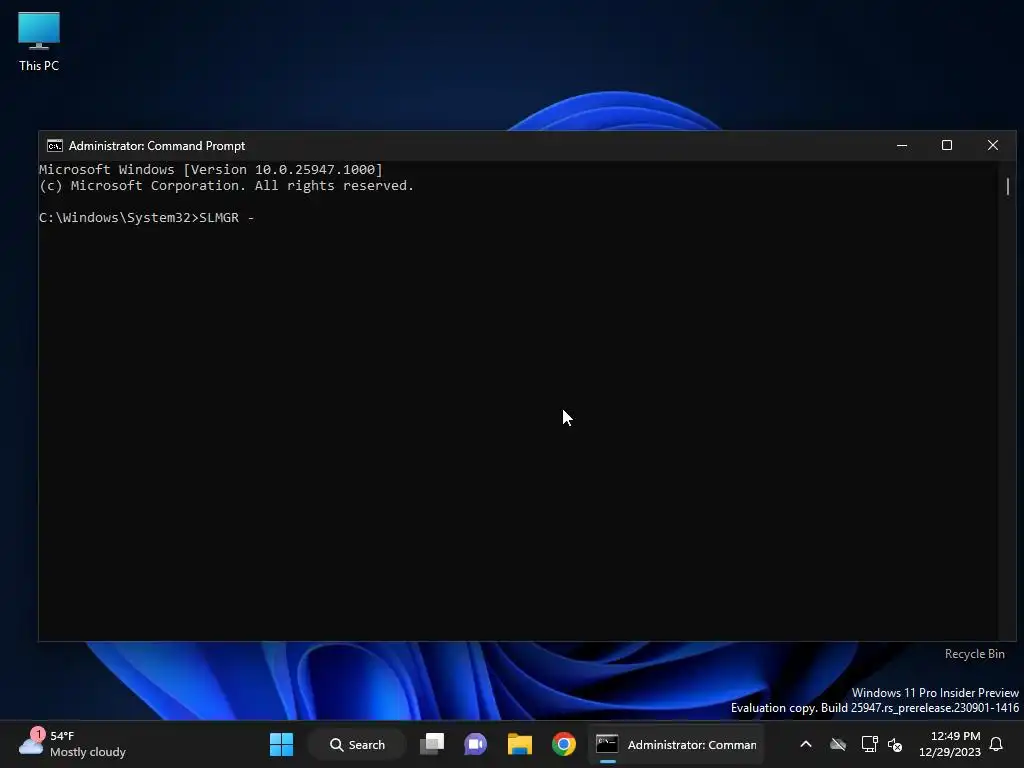Click the 'SLMGR -' command line text
This screenshot has width=1024, height=768.
(227, 217)
